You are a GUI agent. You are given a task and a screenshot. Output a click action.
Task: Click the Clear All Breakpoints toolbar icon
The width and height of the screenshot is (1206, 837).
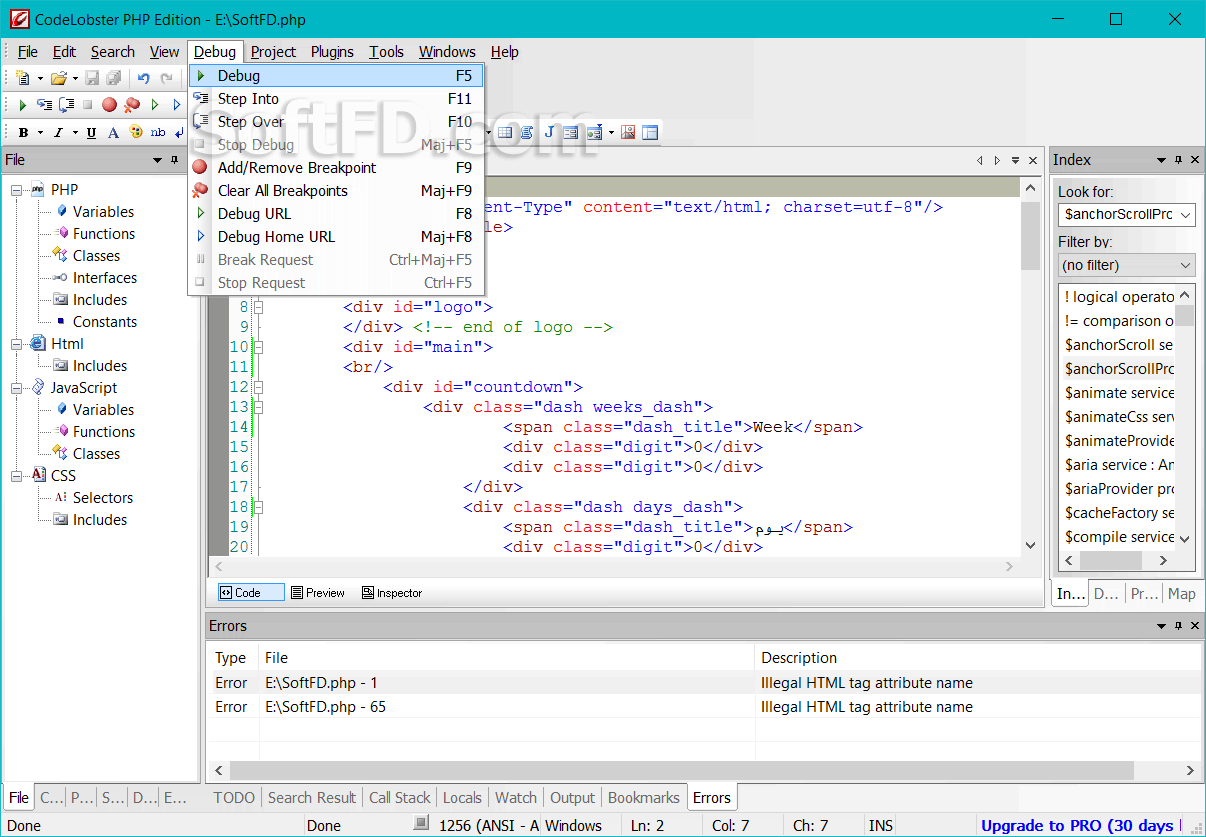pyautogui.click(x=131, y=104)
